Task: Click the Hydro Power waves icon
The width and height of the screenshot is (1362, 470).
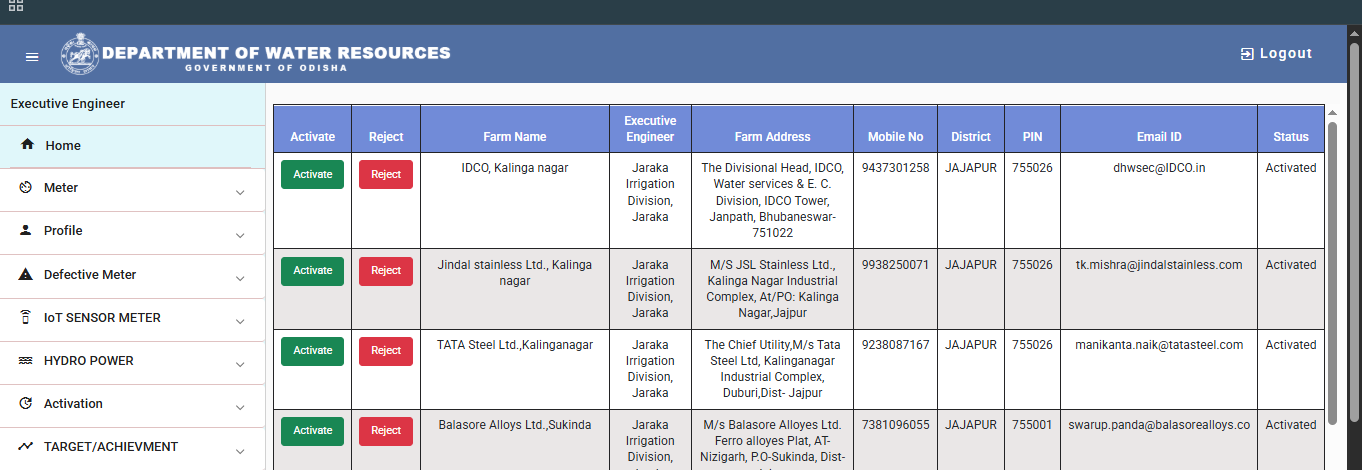Action: coord(25,361)
